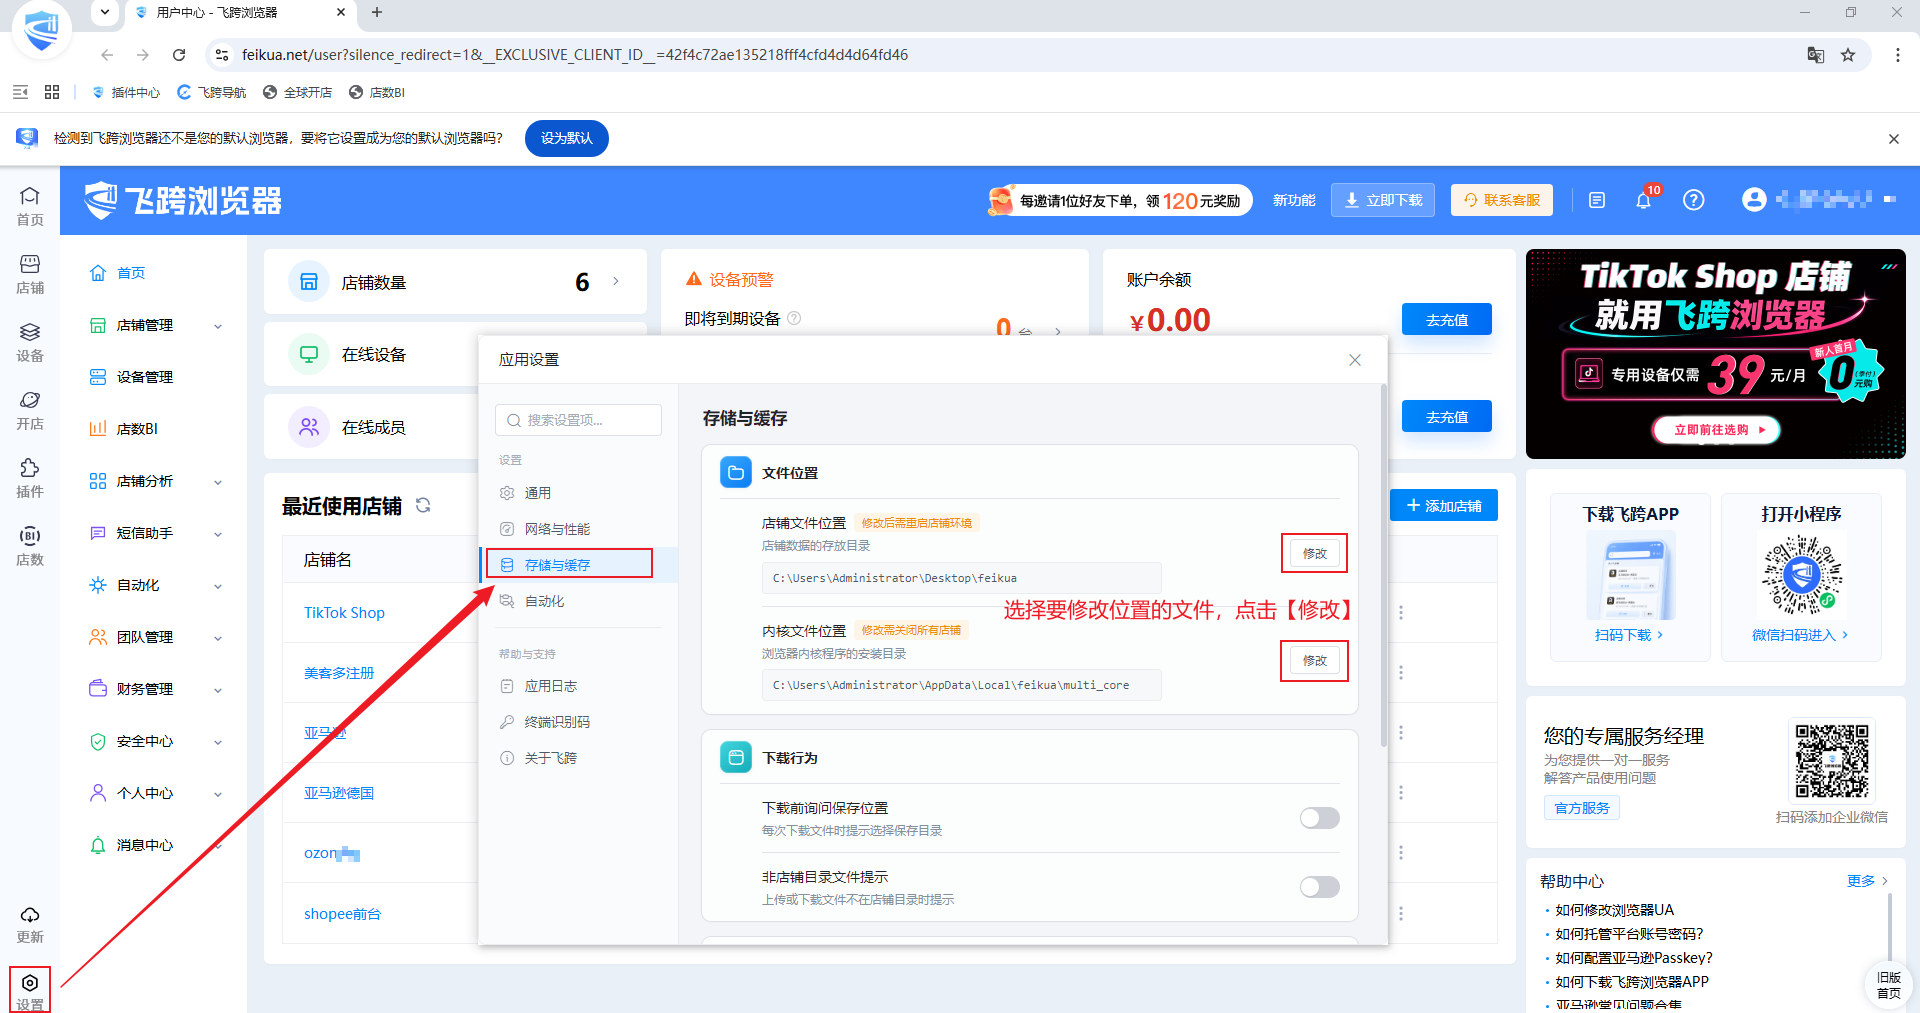Click the translate icon in address bar

pos(1815,55)
